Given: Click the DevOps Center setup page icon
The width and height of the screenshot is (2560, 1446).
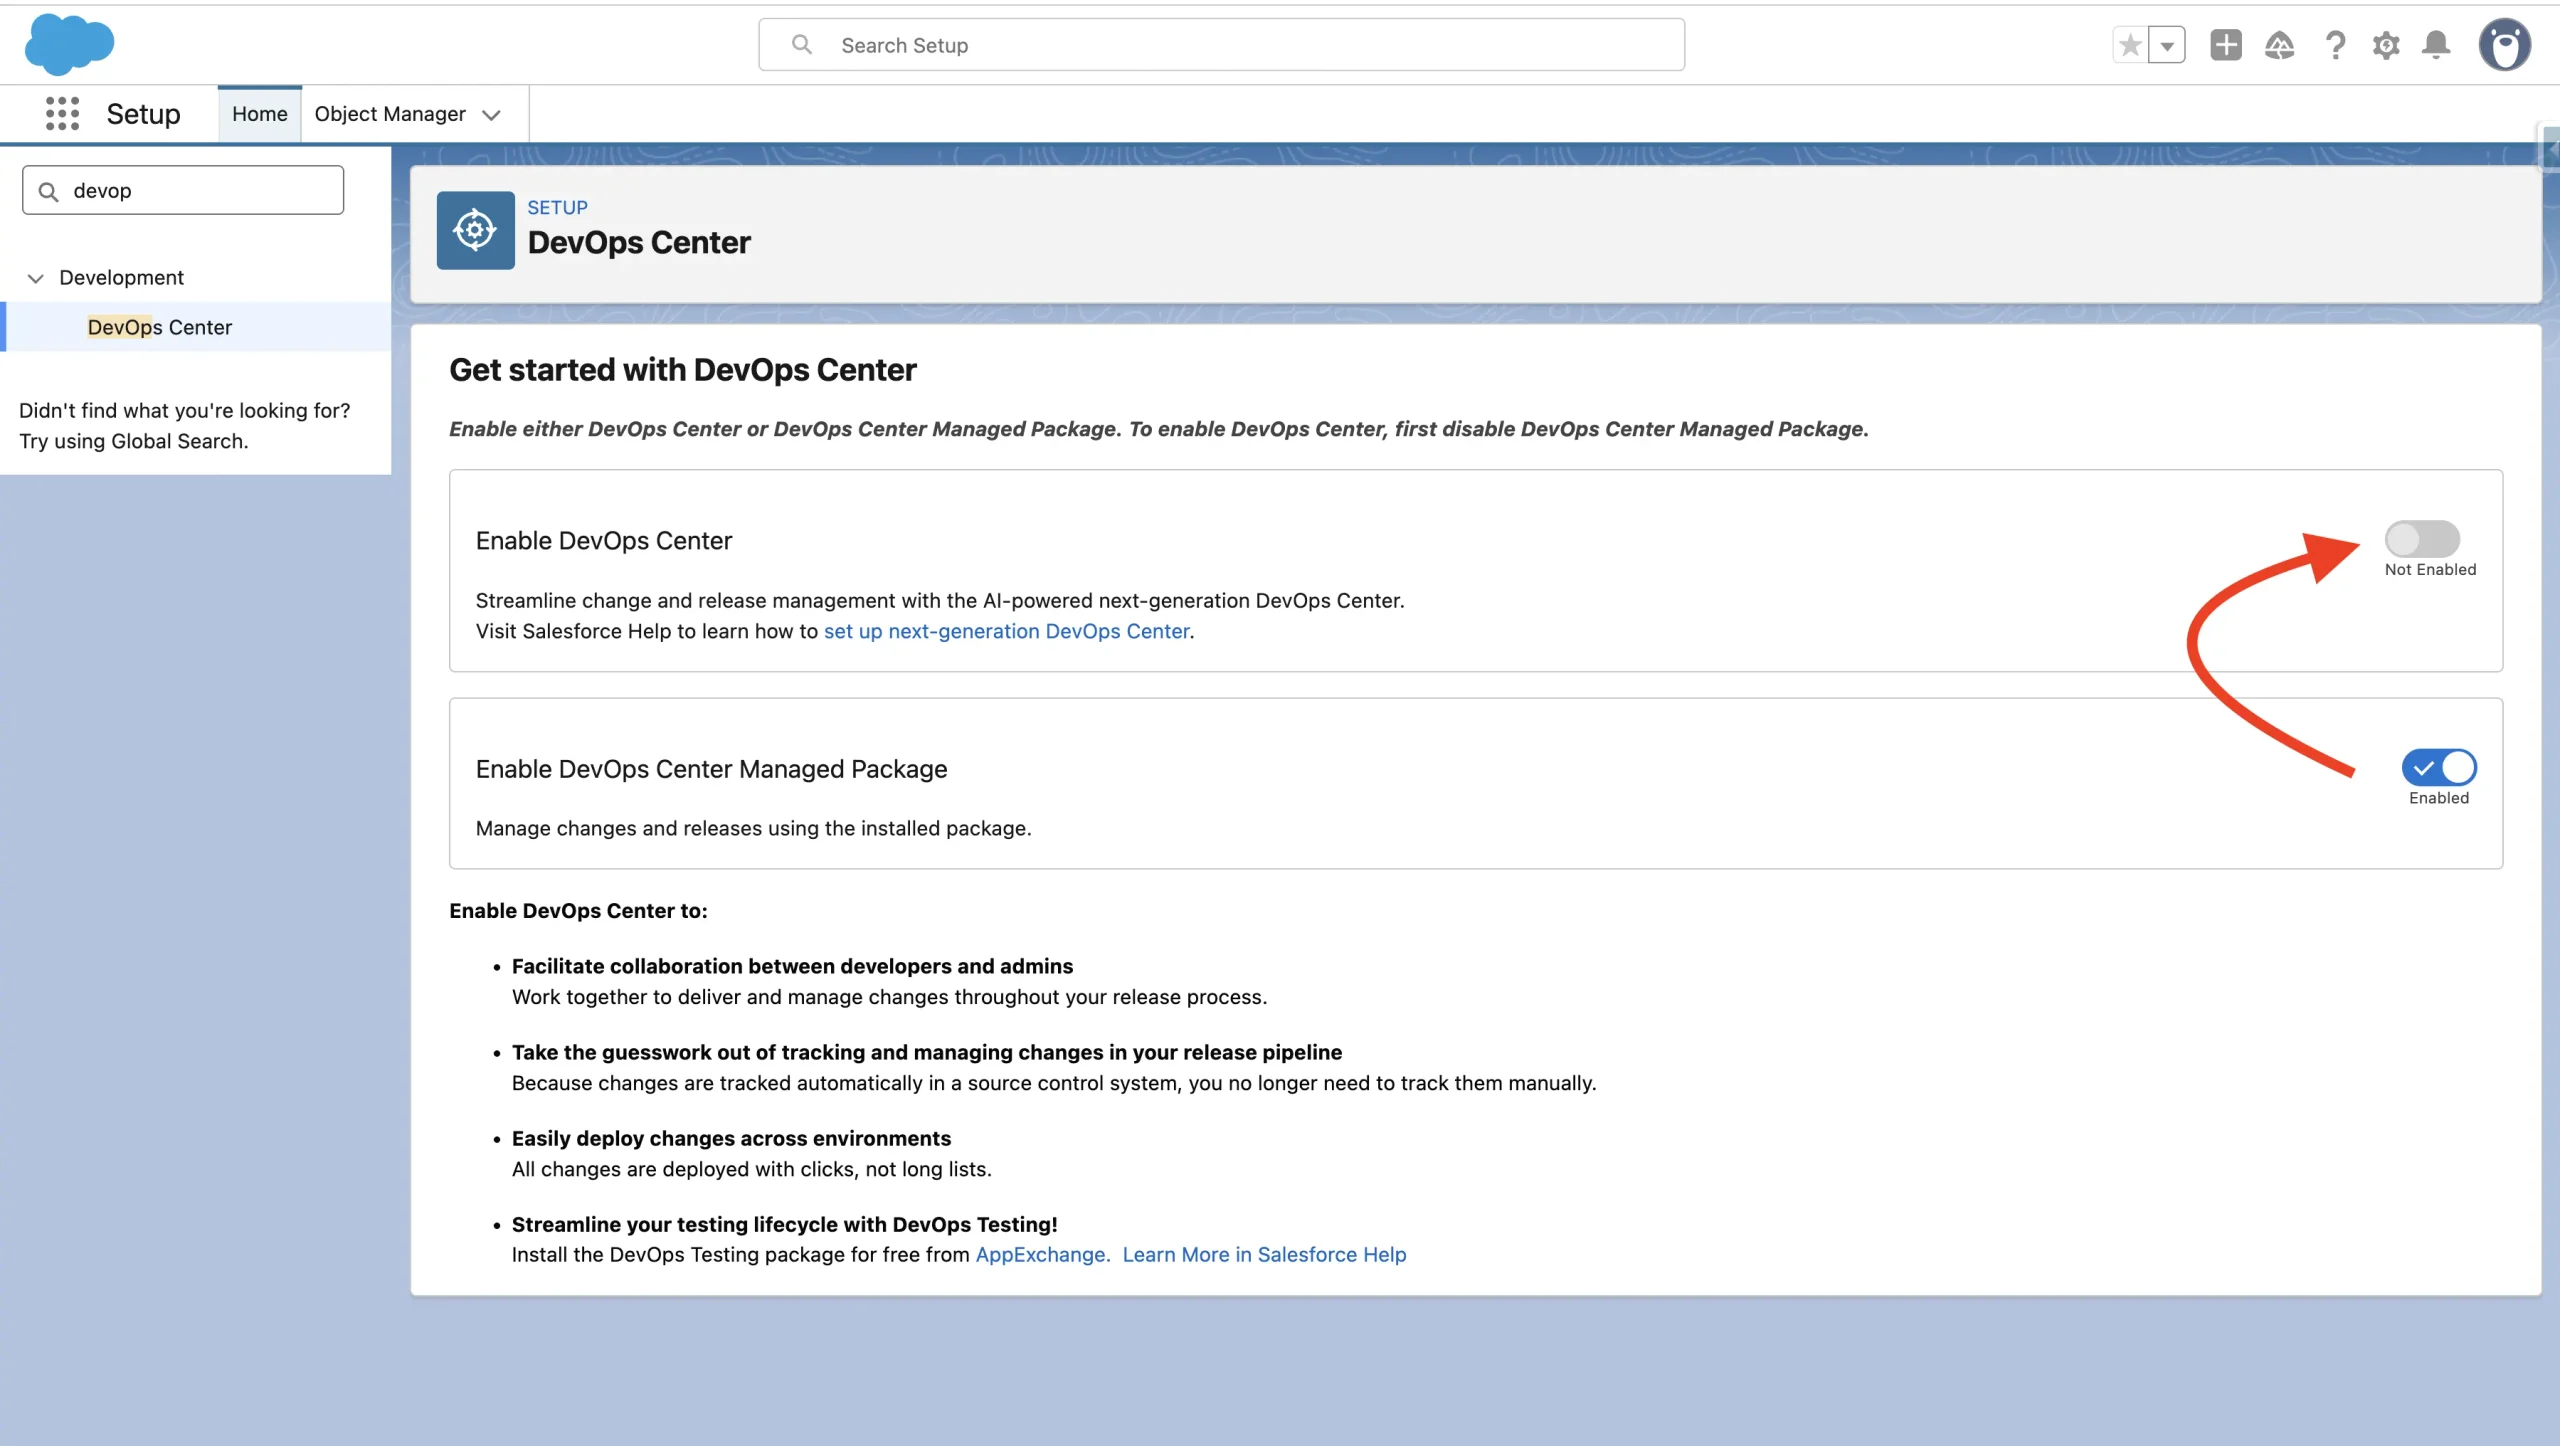Looking at the screenshot, I should (475, 230).
